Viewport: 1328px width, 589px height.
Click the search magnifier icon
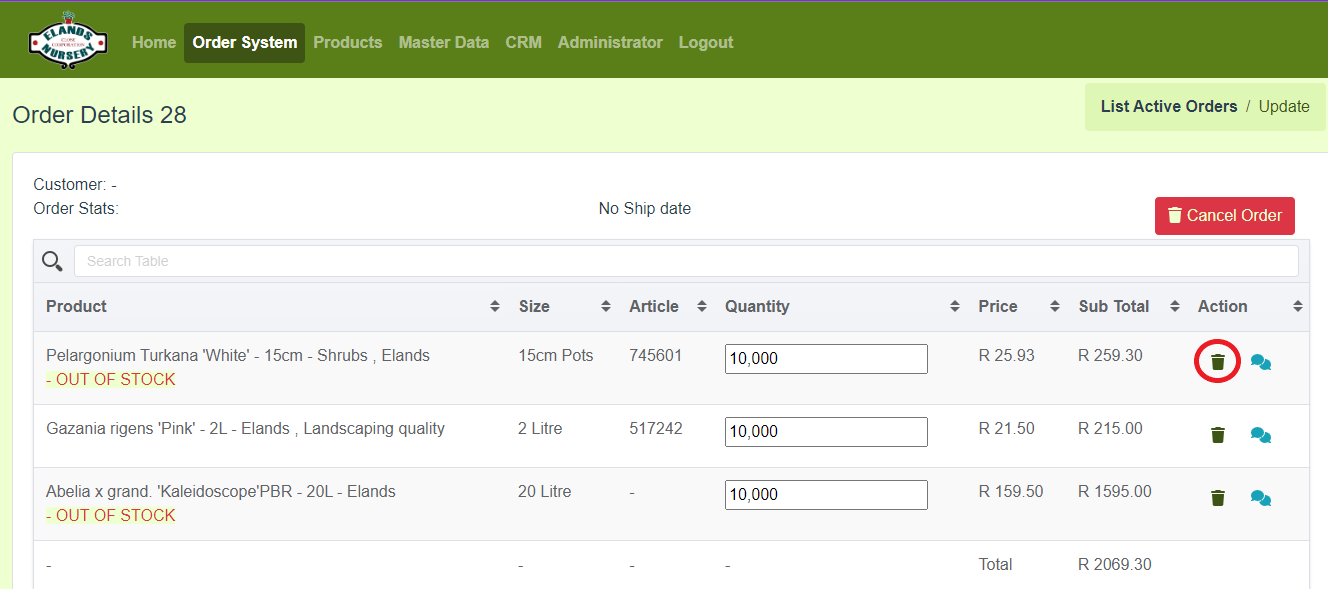52,261
